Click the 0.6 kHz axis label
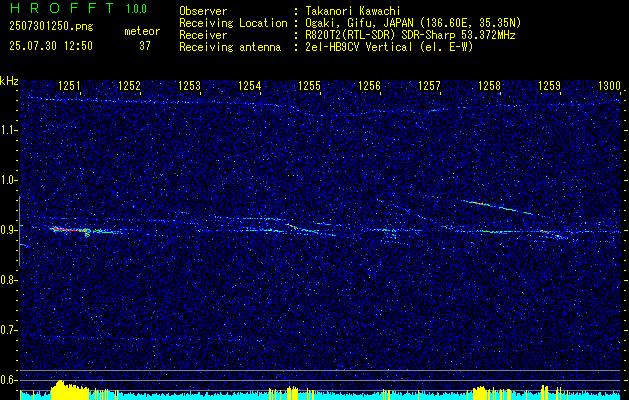Screen dimensions: 629x400 [9, 380]
